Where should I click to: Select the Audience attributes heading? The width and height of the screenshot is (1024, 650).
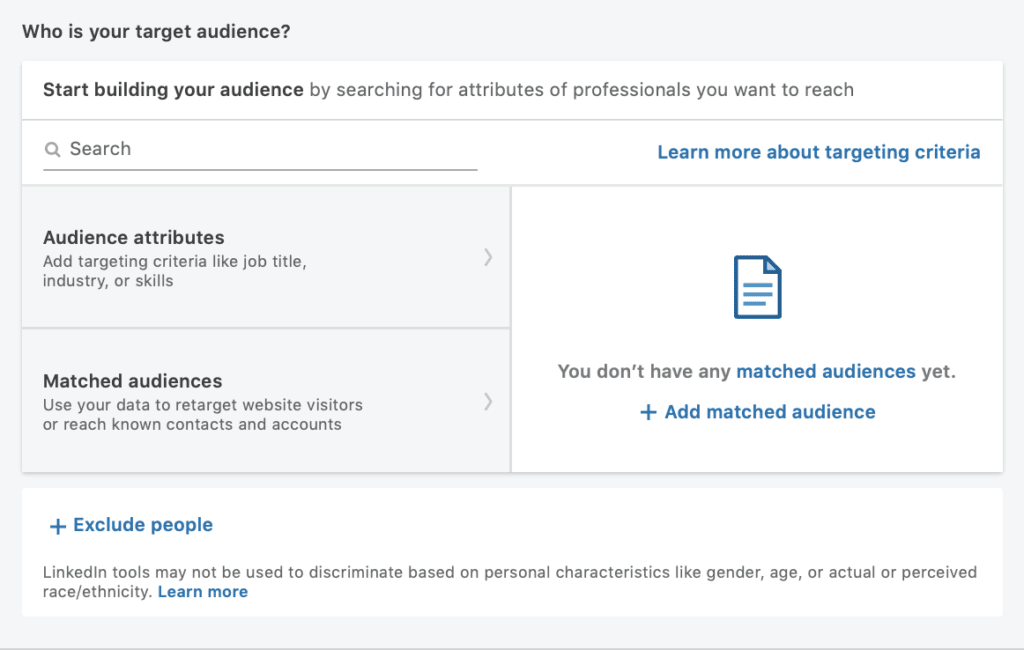(x=133, y=238)
